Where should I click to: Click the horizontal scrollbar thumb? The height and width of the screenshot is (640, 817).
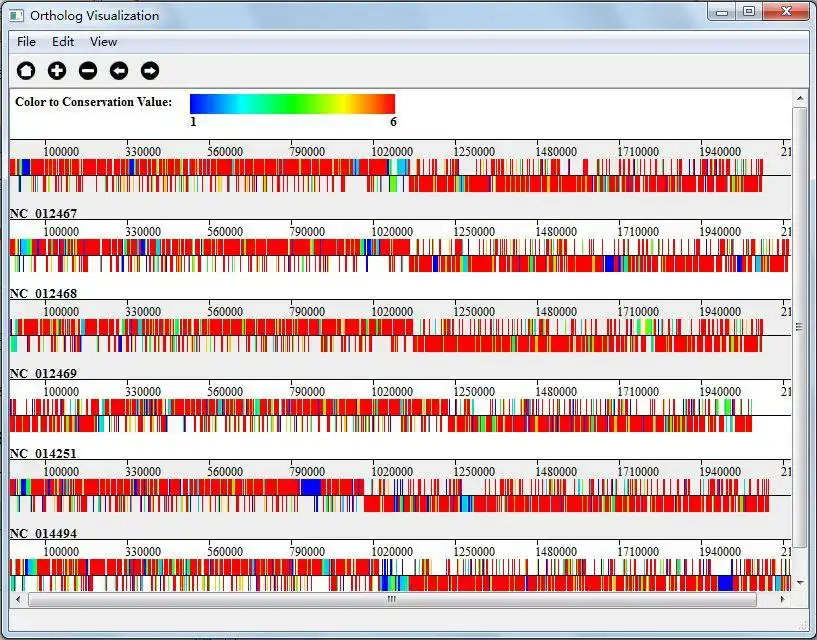coord(392,600)
